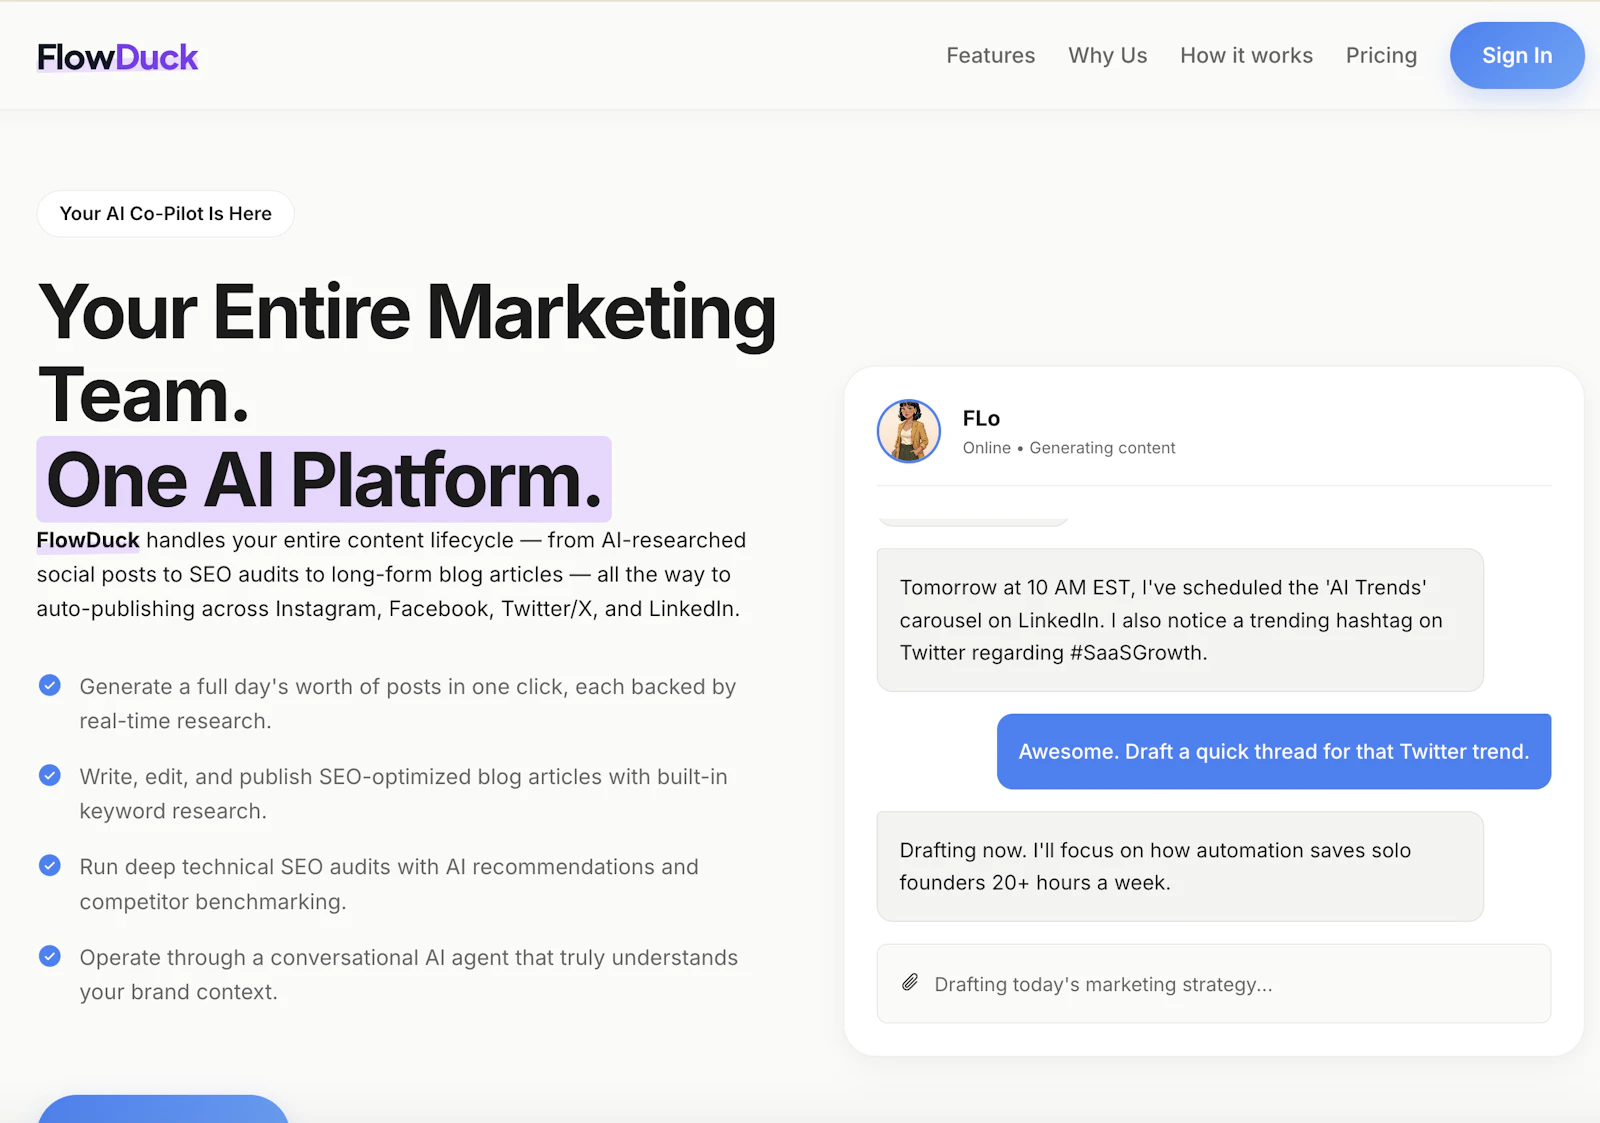Click the check icon beside 'Run deep technical SEO audits'

(x=50, y=865)
